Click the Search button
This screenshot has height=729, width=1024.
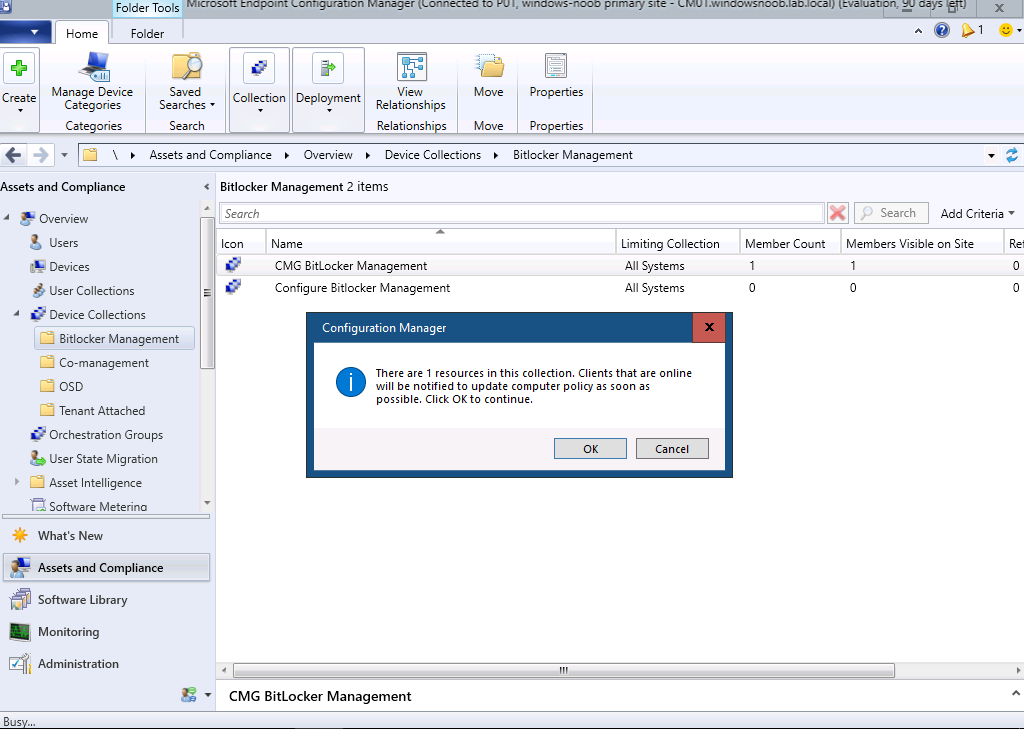pos(891,213)
